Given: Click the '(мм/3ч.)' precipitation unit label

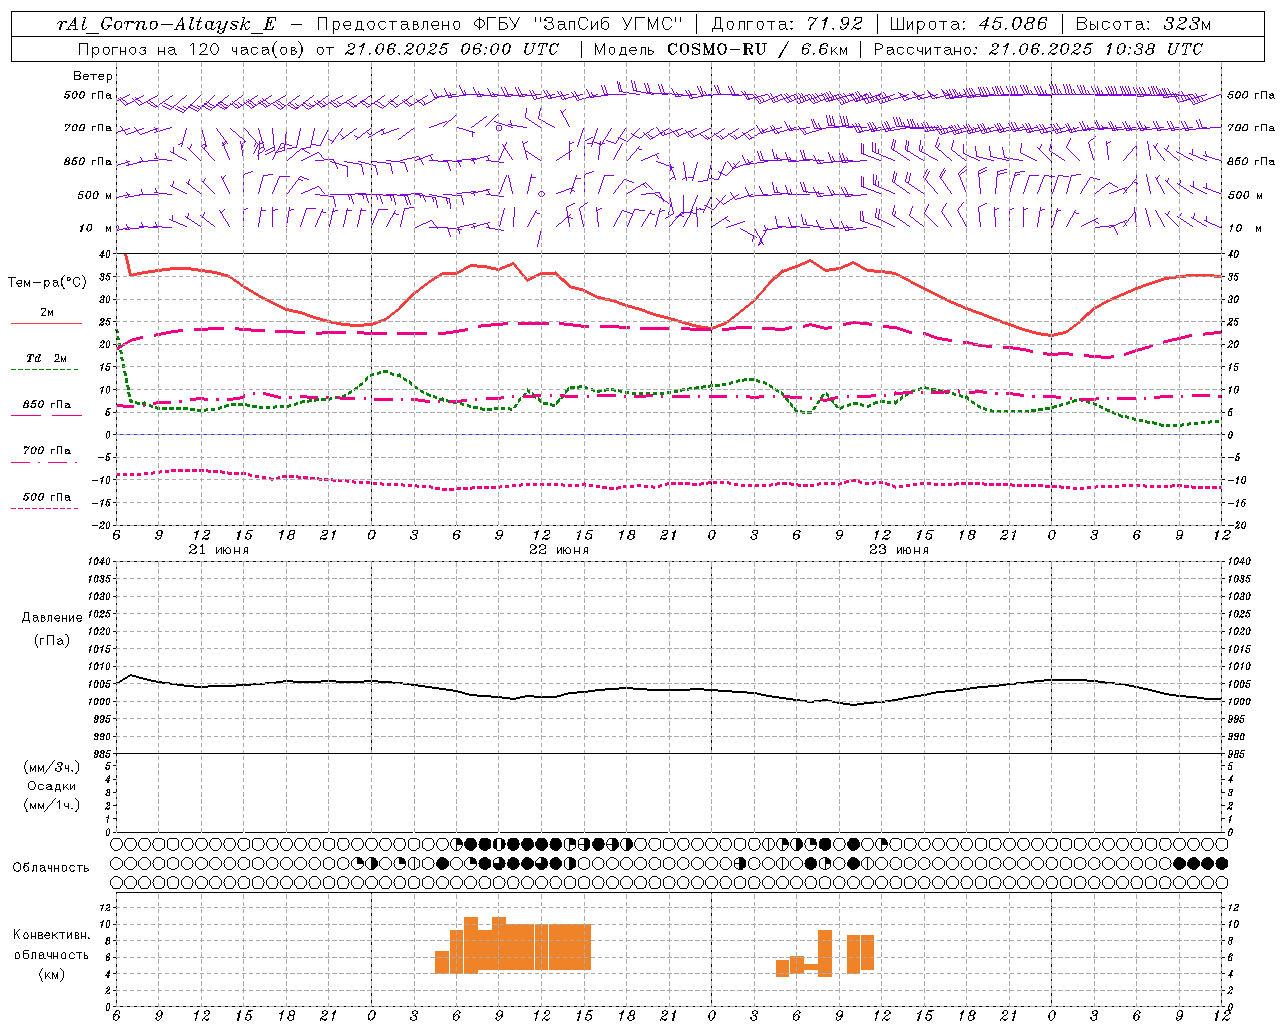Looking at the screenshot, I should (x=52, y=767).
